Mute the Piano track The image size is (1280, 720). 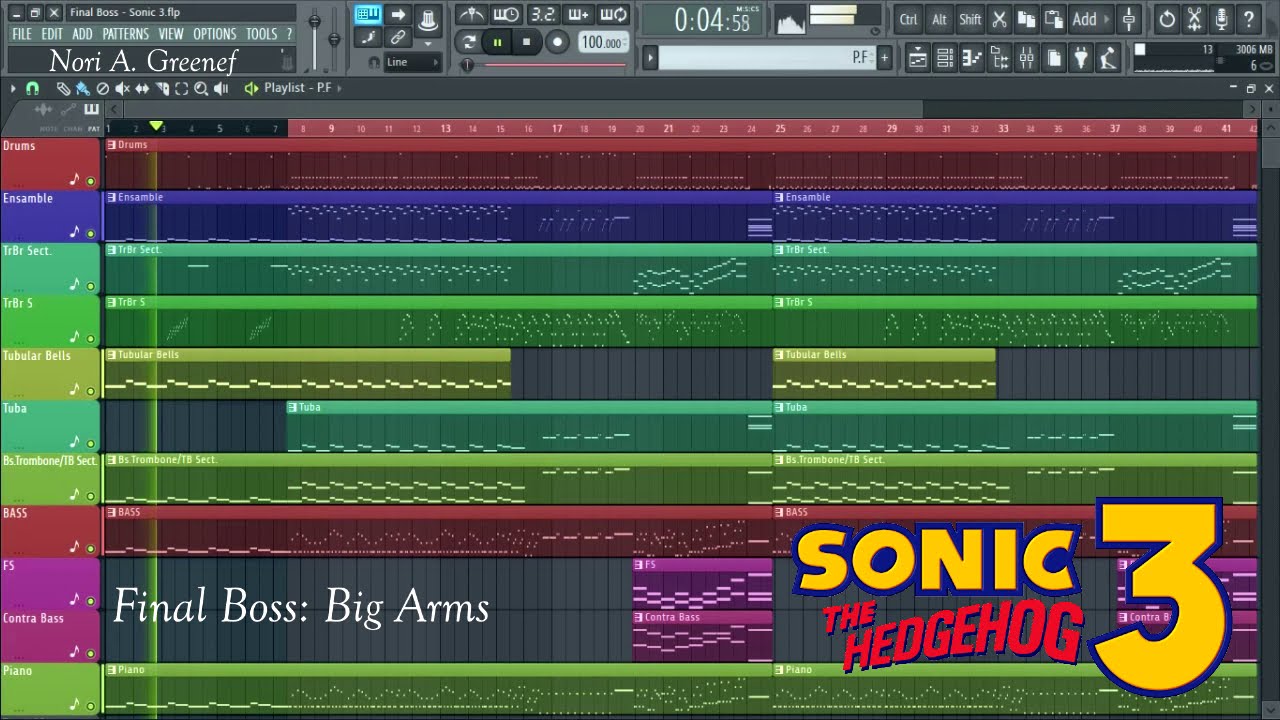pos(91,706)
